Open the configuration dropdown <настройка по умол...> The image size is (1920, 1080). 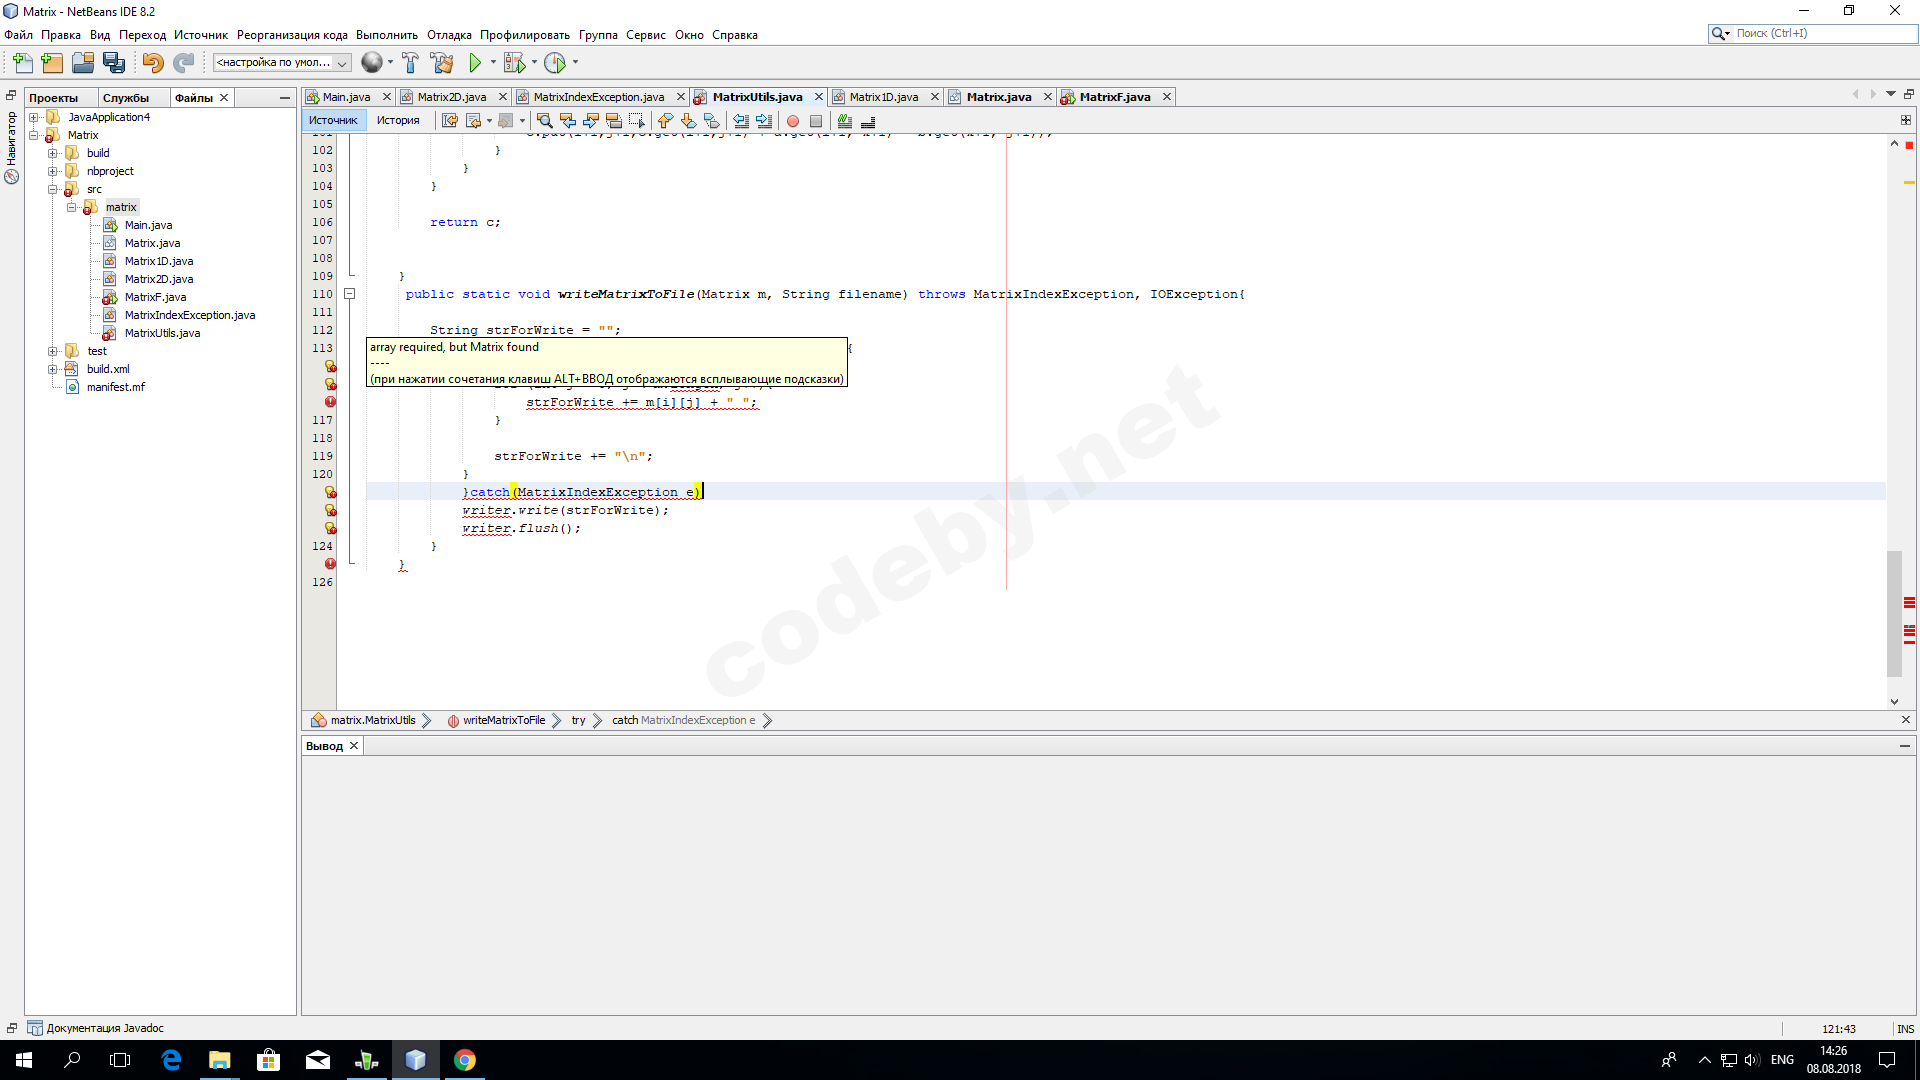[x=282, y=63]
